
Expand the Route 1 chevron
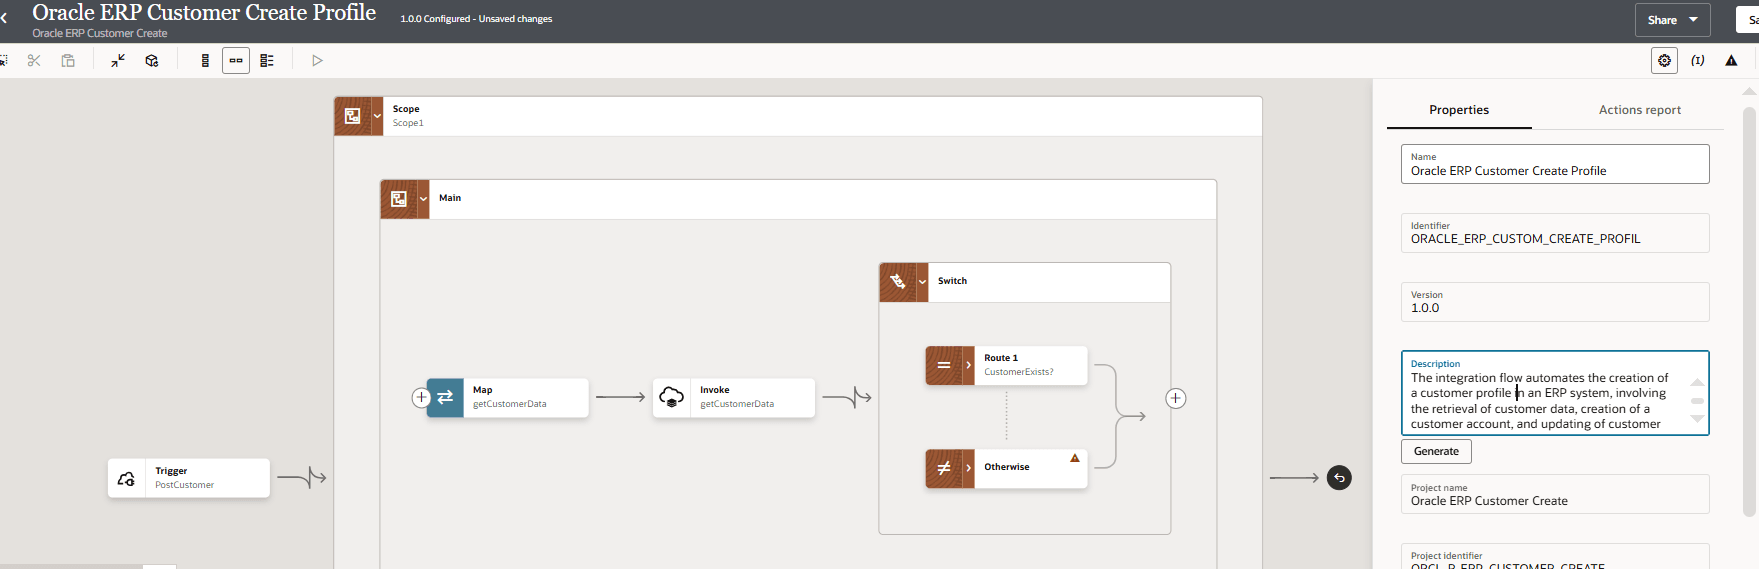point(968,366)
